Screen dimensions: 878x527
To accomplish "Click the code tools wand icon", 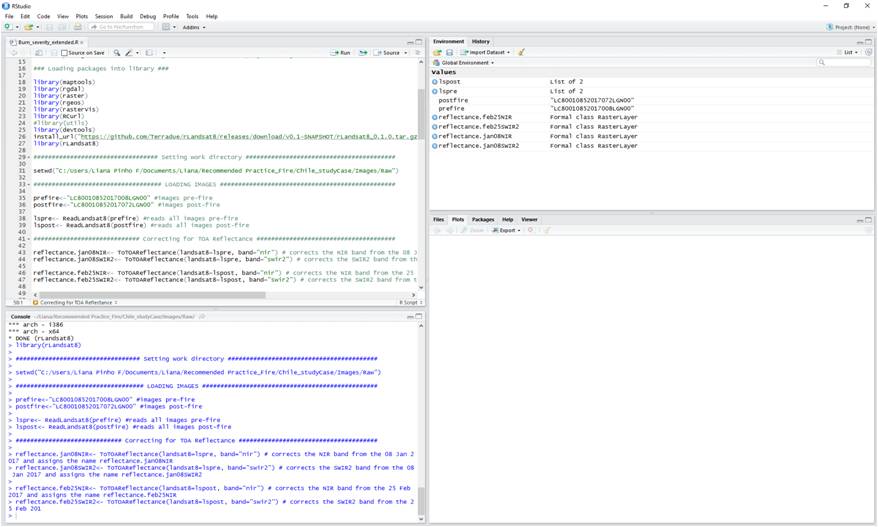I will (x=129, y=52).
